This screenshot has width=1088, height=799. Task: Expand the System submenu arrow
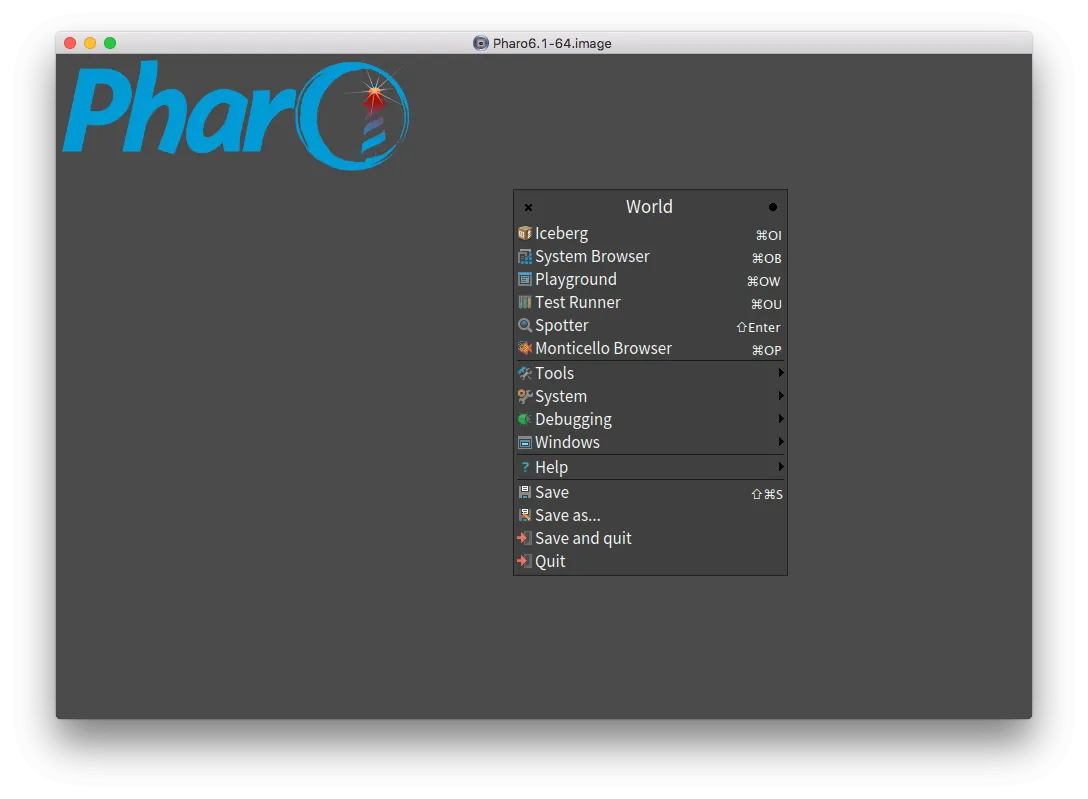(781, 396)
